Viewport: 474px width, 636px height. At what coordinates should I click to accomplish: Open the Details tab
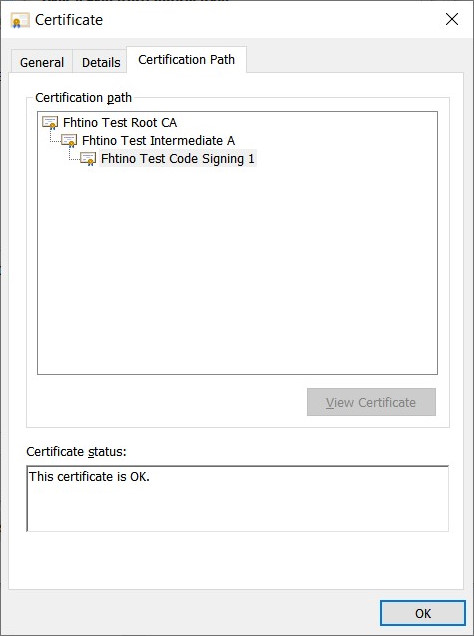[101, 62]
